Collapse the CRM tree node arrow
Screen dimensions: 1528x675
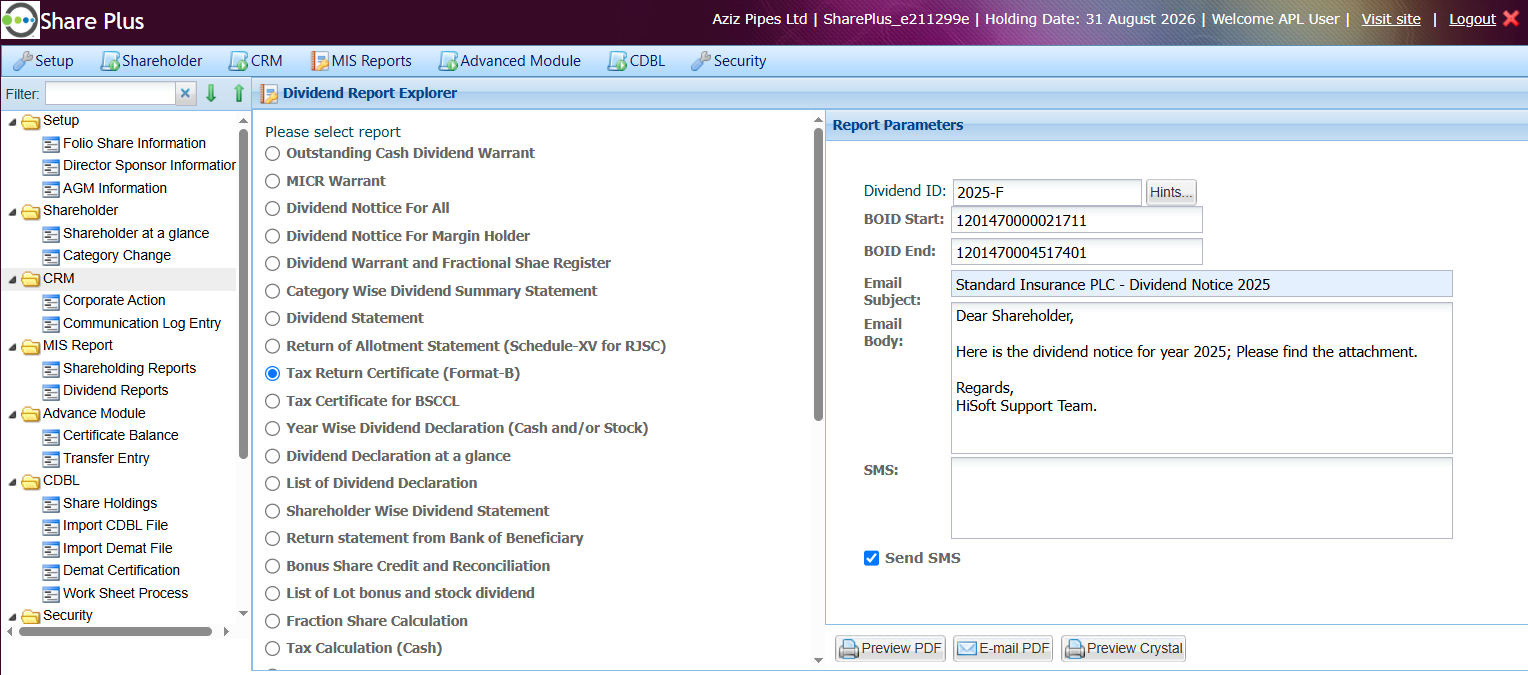[x=12, y=280]
